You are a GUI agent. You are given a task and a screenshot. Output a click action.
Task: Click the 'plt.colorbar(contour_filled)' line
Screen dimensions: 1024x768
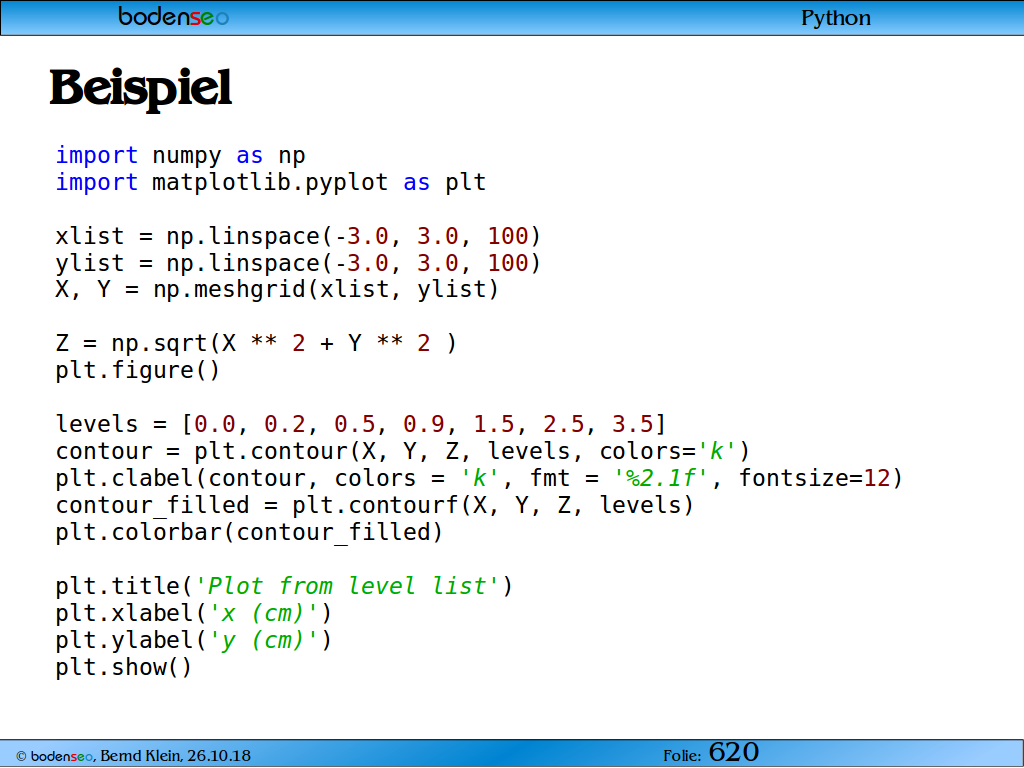(249, 533)
